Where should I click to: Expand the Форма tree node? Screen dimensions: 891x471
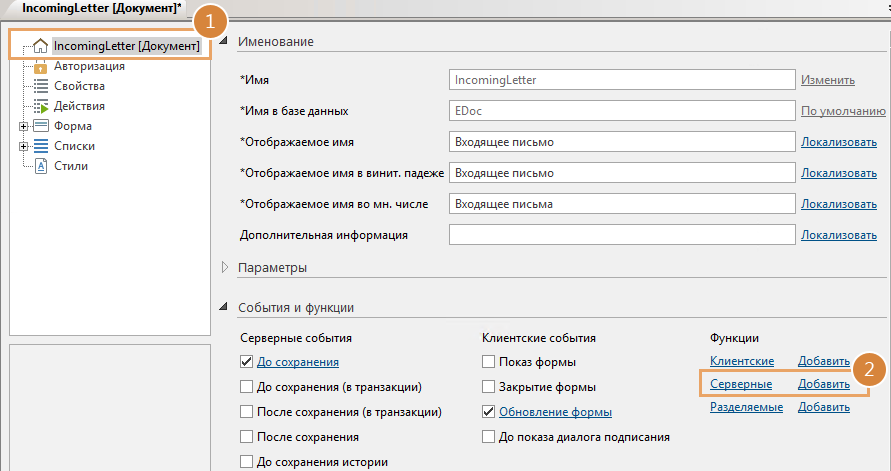[23, 127]
